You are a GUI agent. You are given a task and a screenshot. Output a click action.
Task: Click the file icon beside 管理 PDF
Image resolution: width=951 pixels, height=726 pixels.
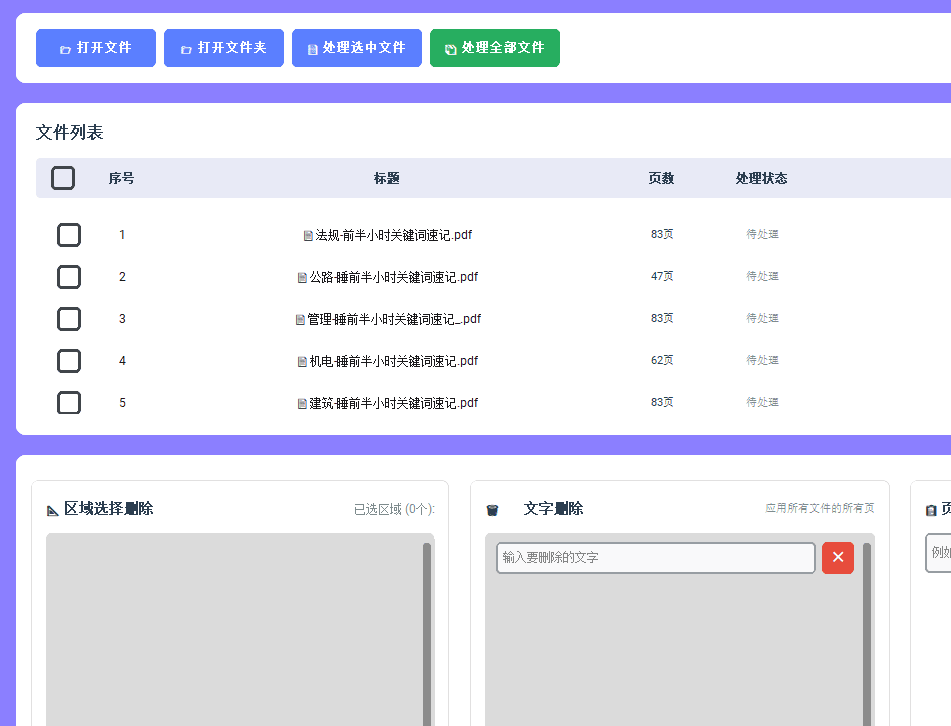pos(300,320)
